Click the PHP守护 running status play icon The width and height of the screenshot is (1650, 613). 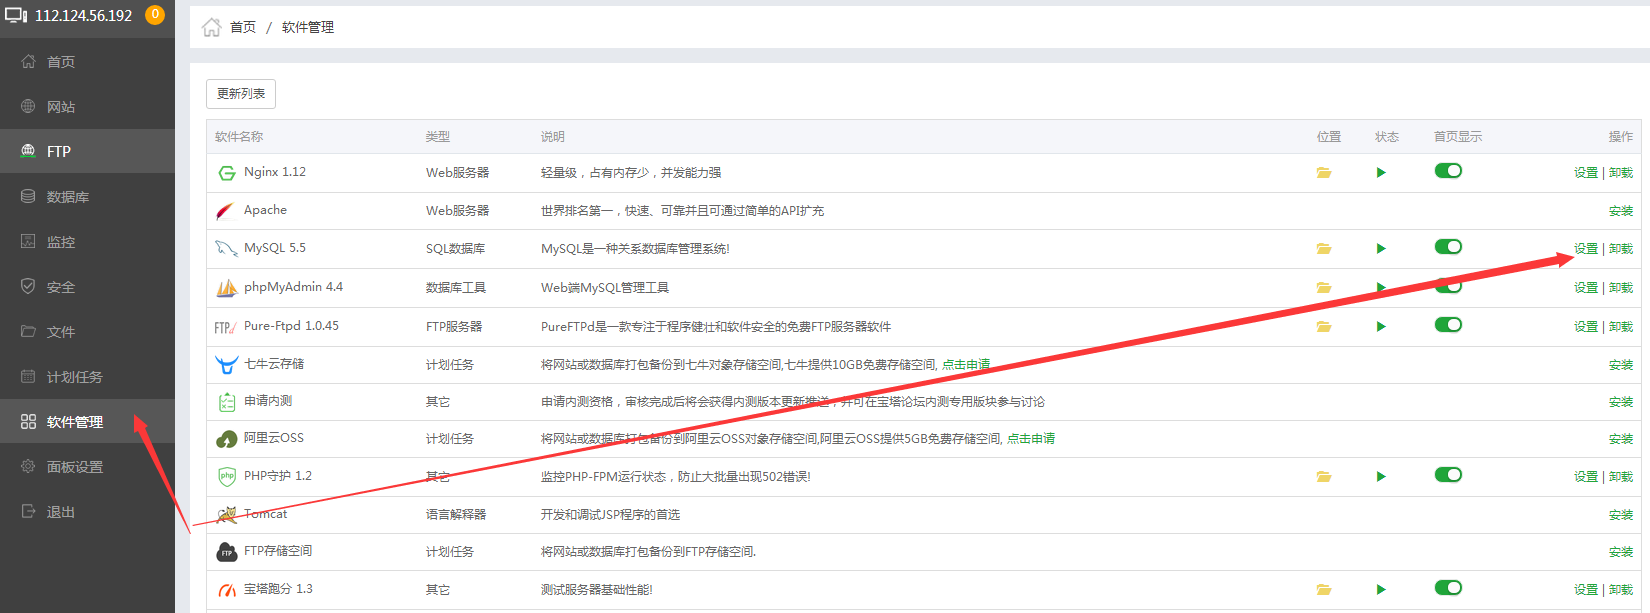point(1381,477)
